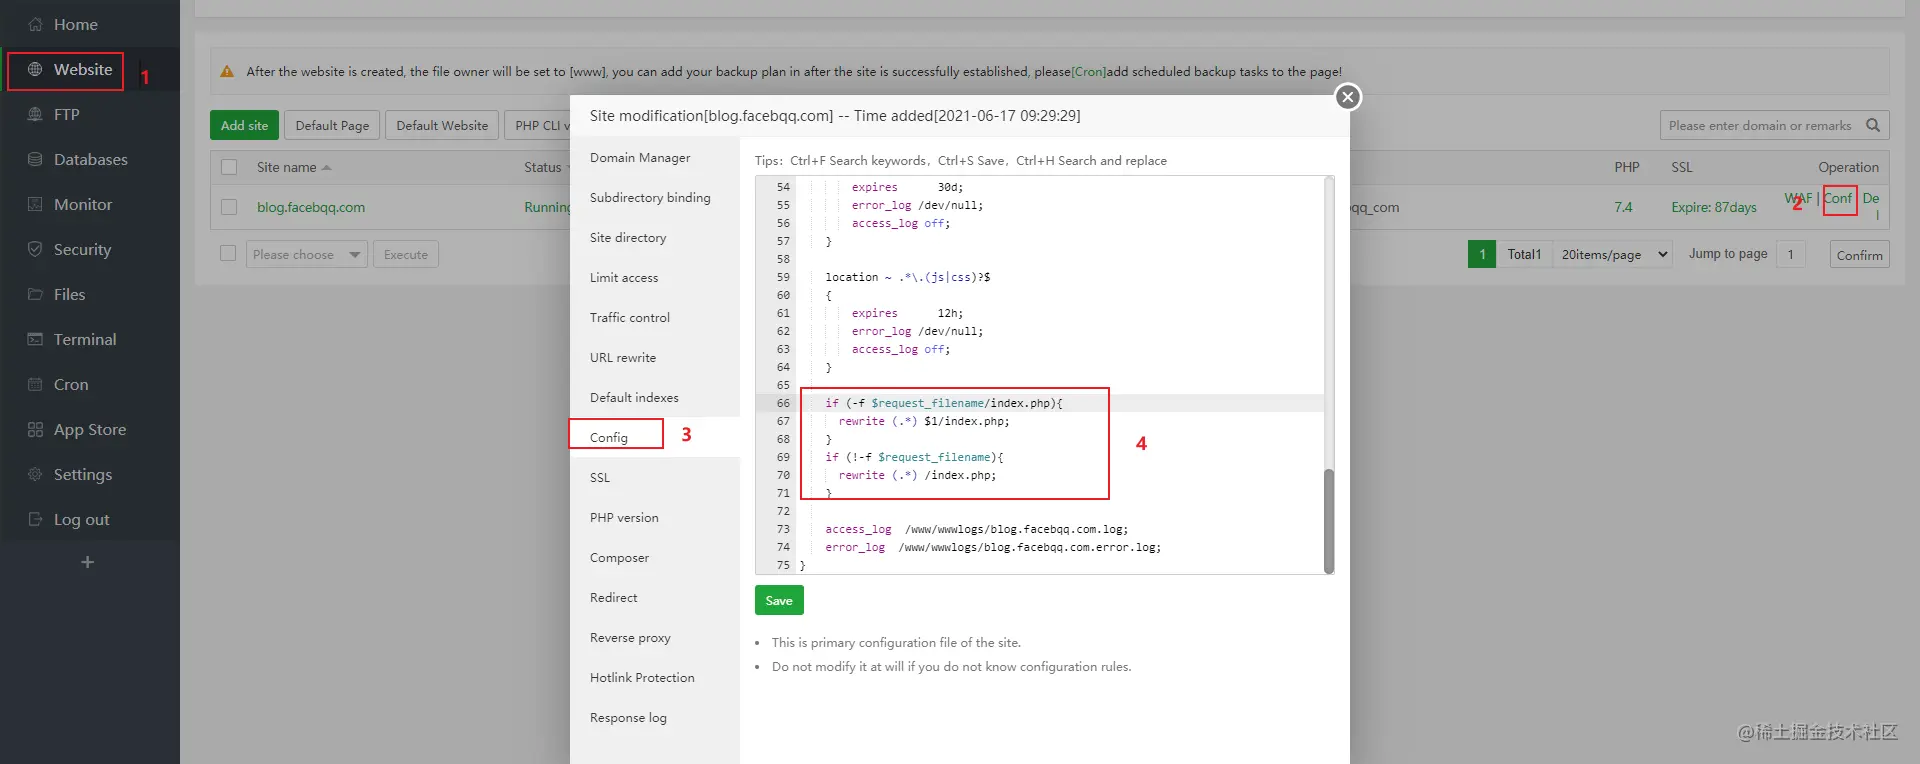The image size is (1920, 764).
Task: Click page 1 pagination button
Action: 1482,254
